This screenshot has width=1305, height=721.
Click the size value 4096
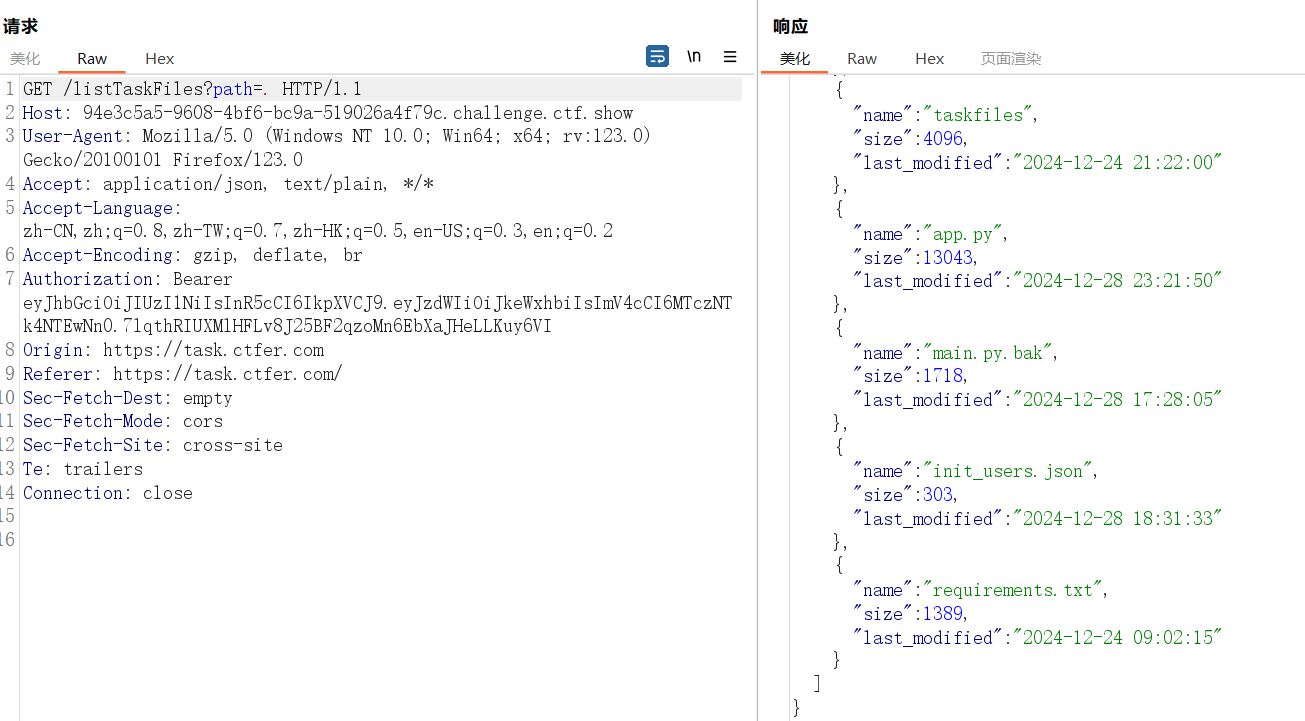pyautogui.click(x=943, y=139)
